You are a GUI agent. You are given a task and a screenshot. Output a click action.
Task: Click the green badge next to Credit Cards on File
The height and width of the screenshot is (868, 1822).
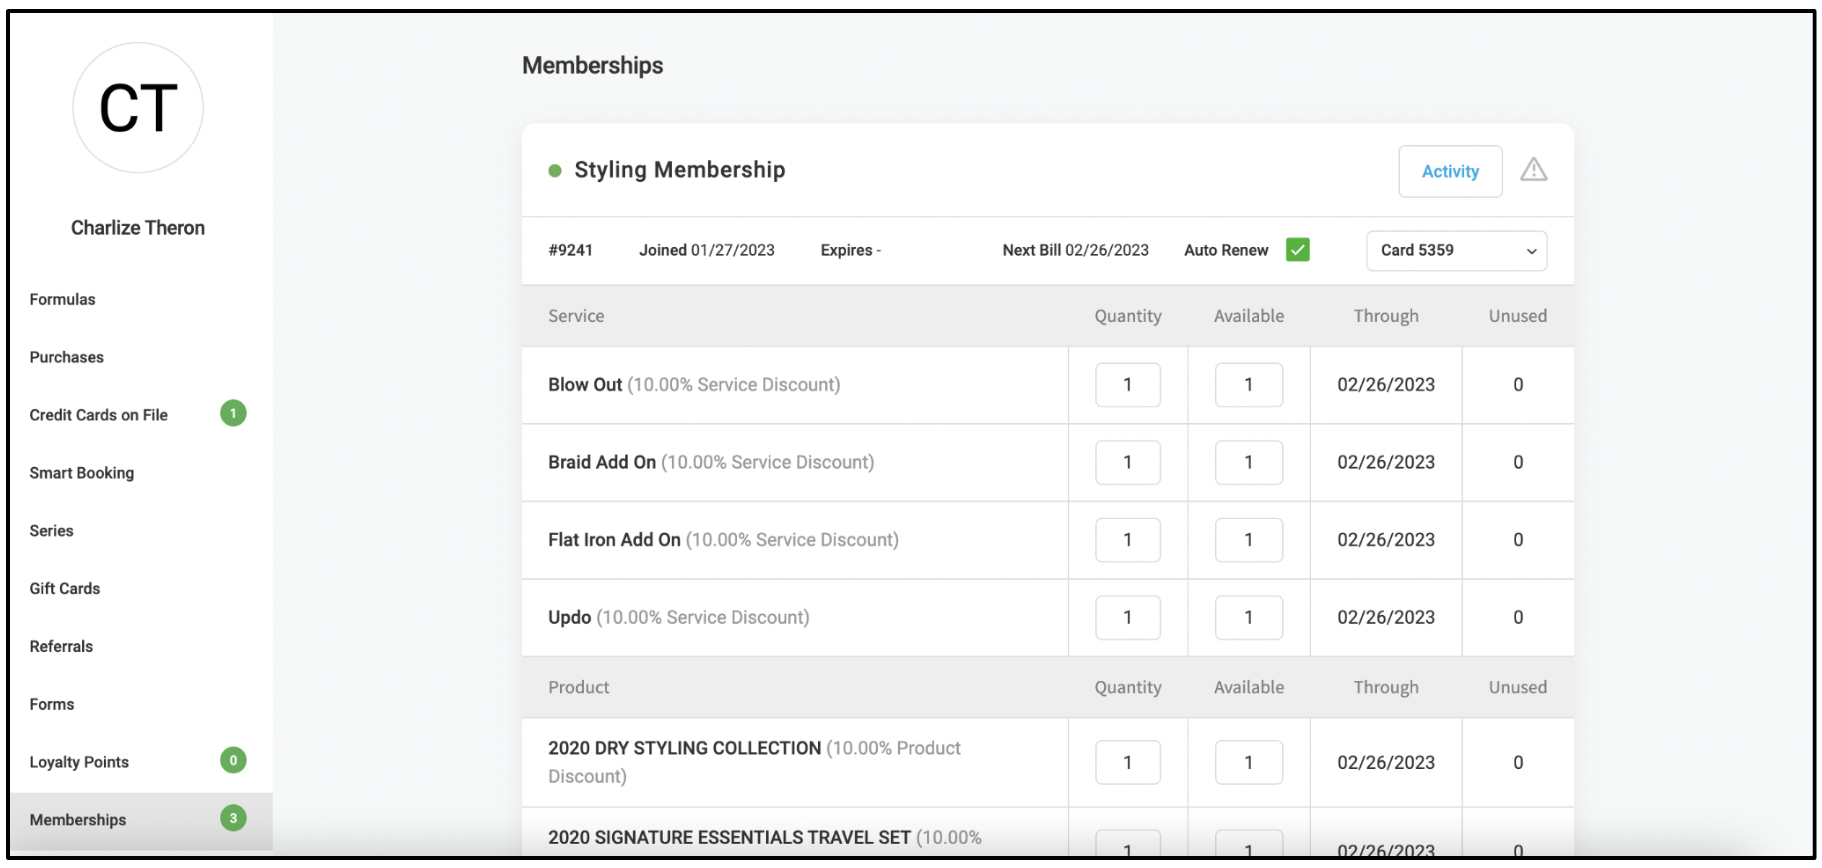233,413
